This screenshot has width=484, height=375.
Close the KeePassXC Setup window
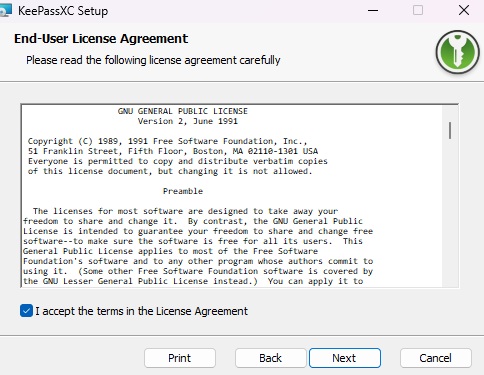[464, 10]
